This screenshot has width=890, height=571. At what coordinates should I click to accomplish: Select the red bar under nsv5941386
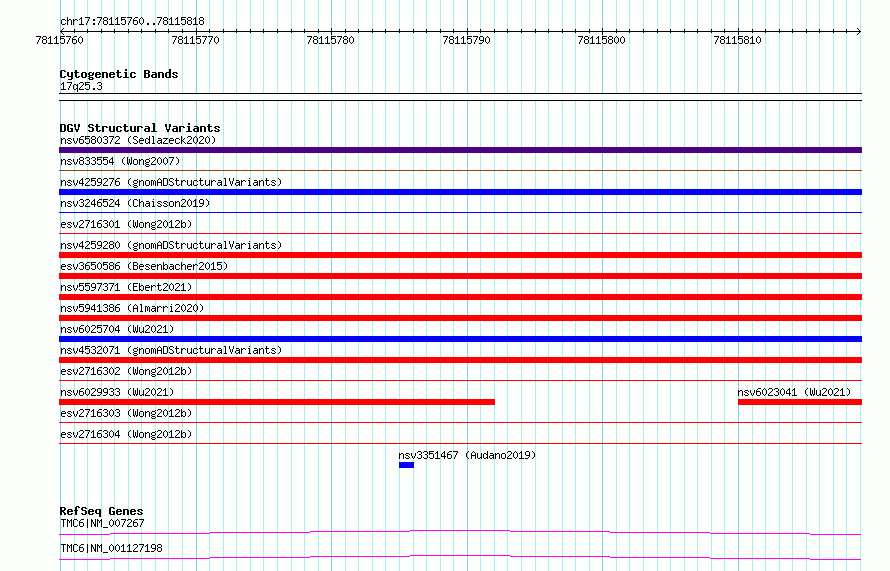point(460,318)
